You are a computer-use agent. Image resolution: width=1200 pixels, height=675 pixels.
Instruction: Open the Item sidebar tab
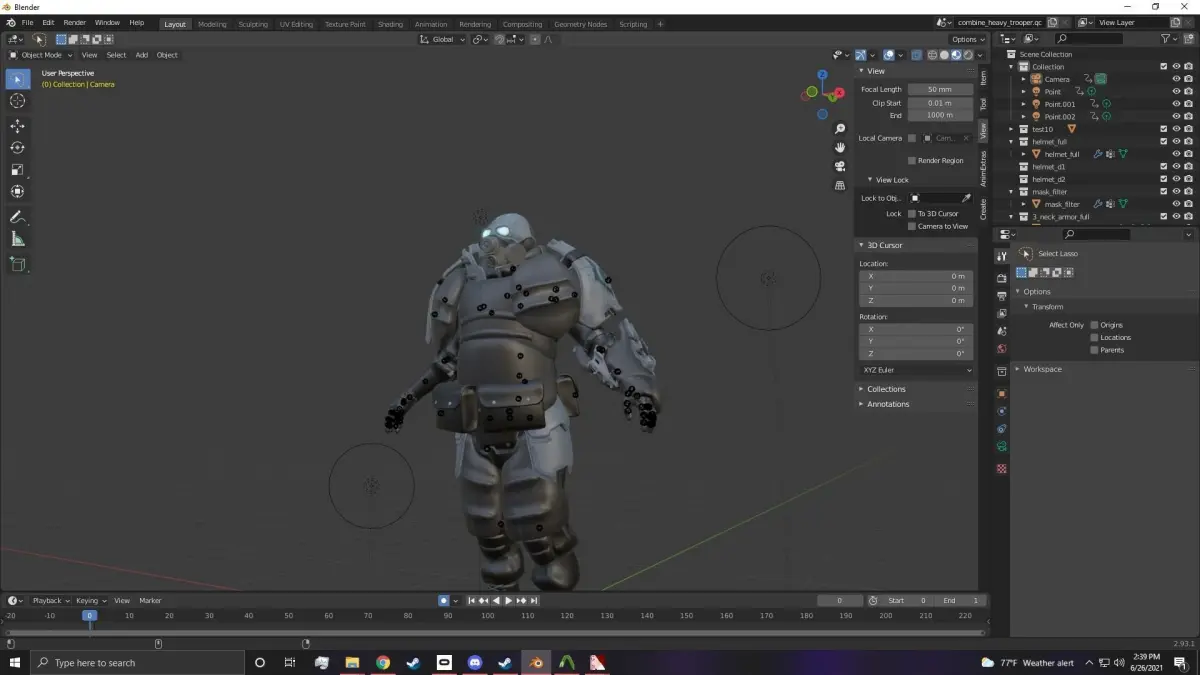pyautogui.click(x=983, y=77)
